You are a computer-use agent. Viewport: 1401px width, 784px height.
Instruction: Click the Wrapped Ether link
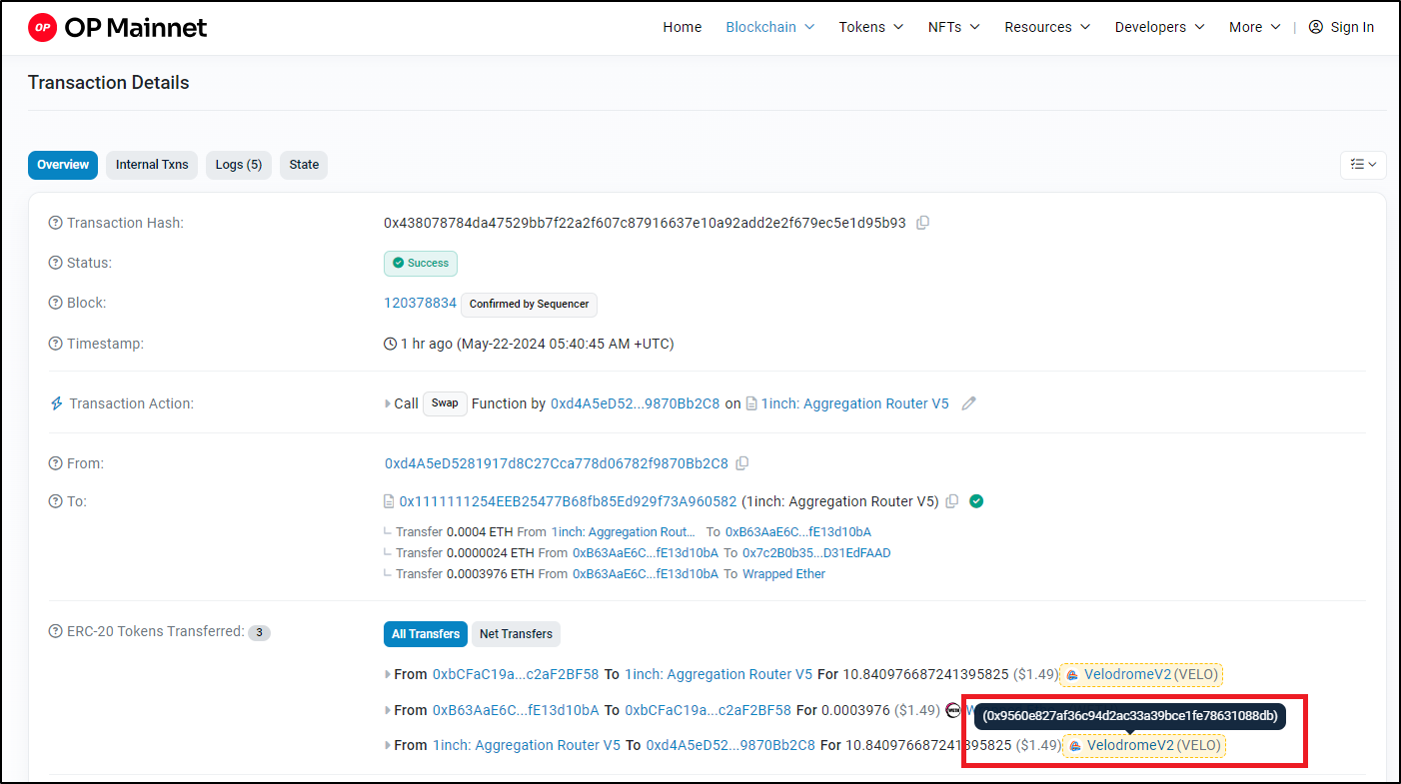click(x=783, y=574)
